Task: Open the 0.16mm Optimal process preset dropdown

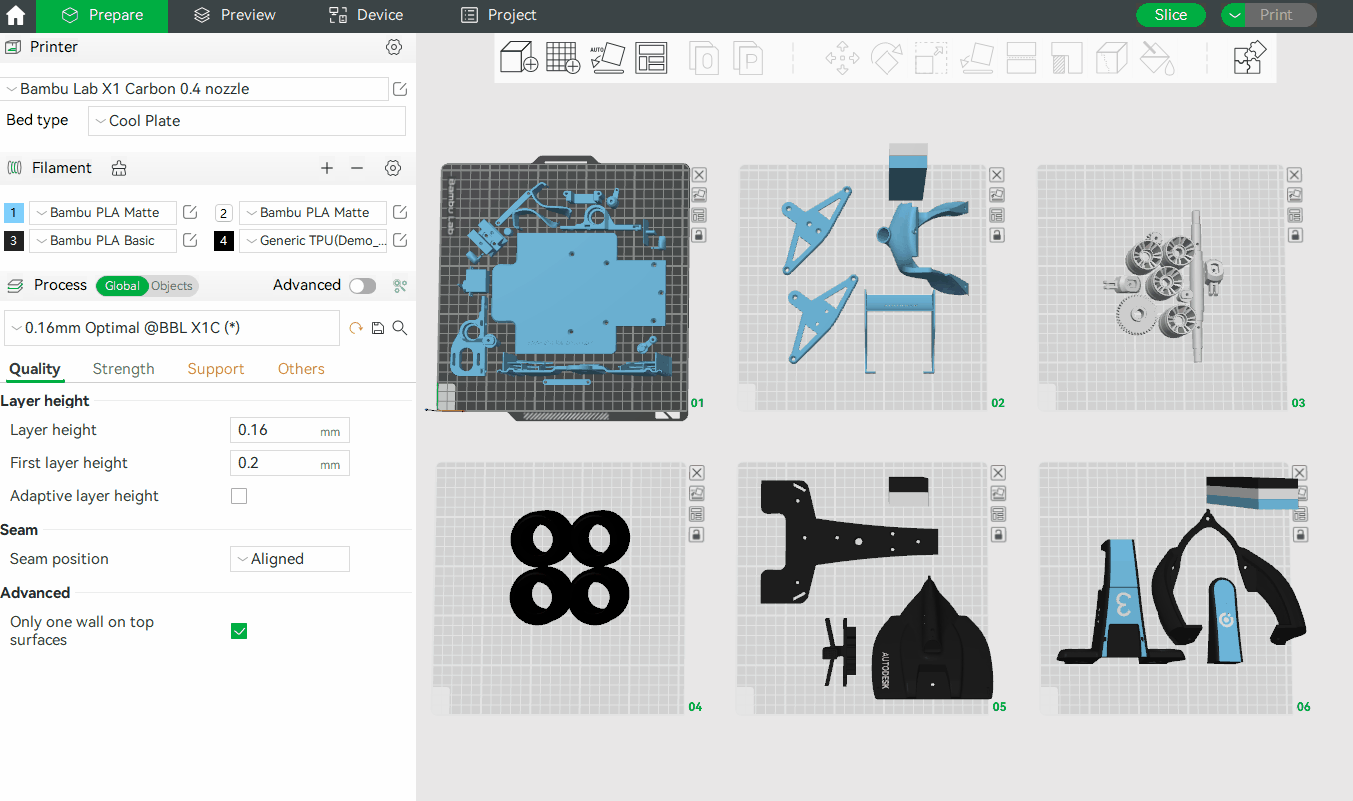Action: pyautogui.click(x=172, y=328)
